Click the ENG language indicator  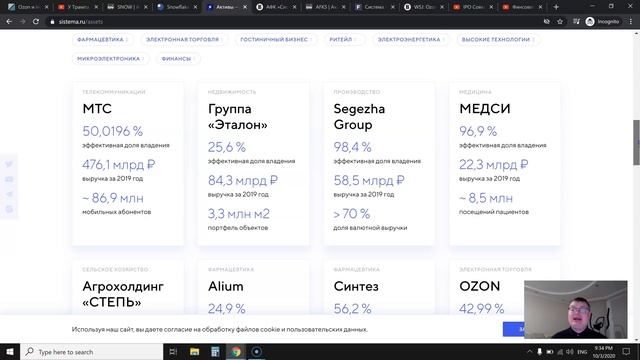click(x=582, y=351)
